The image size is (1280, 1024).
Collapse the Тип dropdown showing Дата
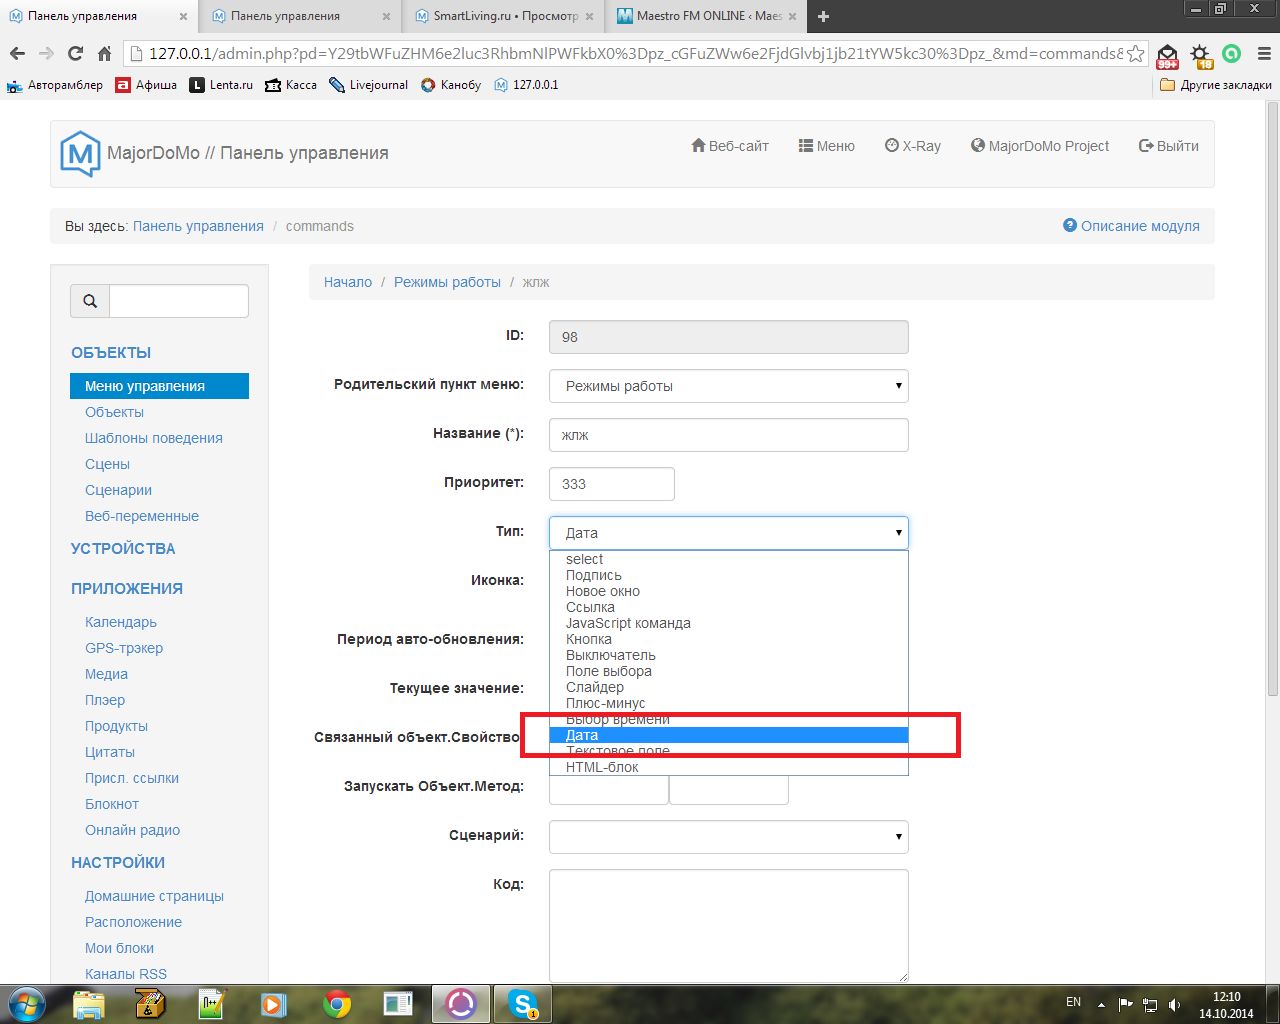(x=728, y=533)
